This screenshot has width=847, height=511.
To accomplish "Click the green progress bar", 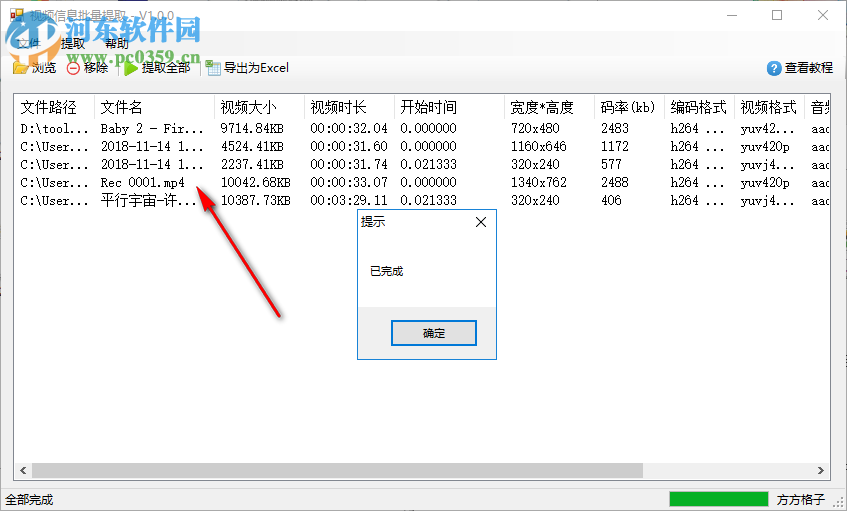I will [718, 499].
